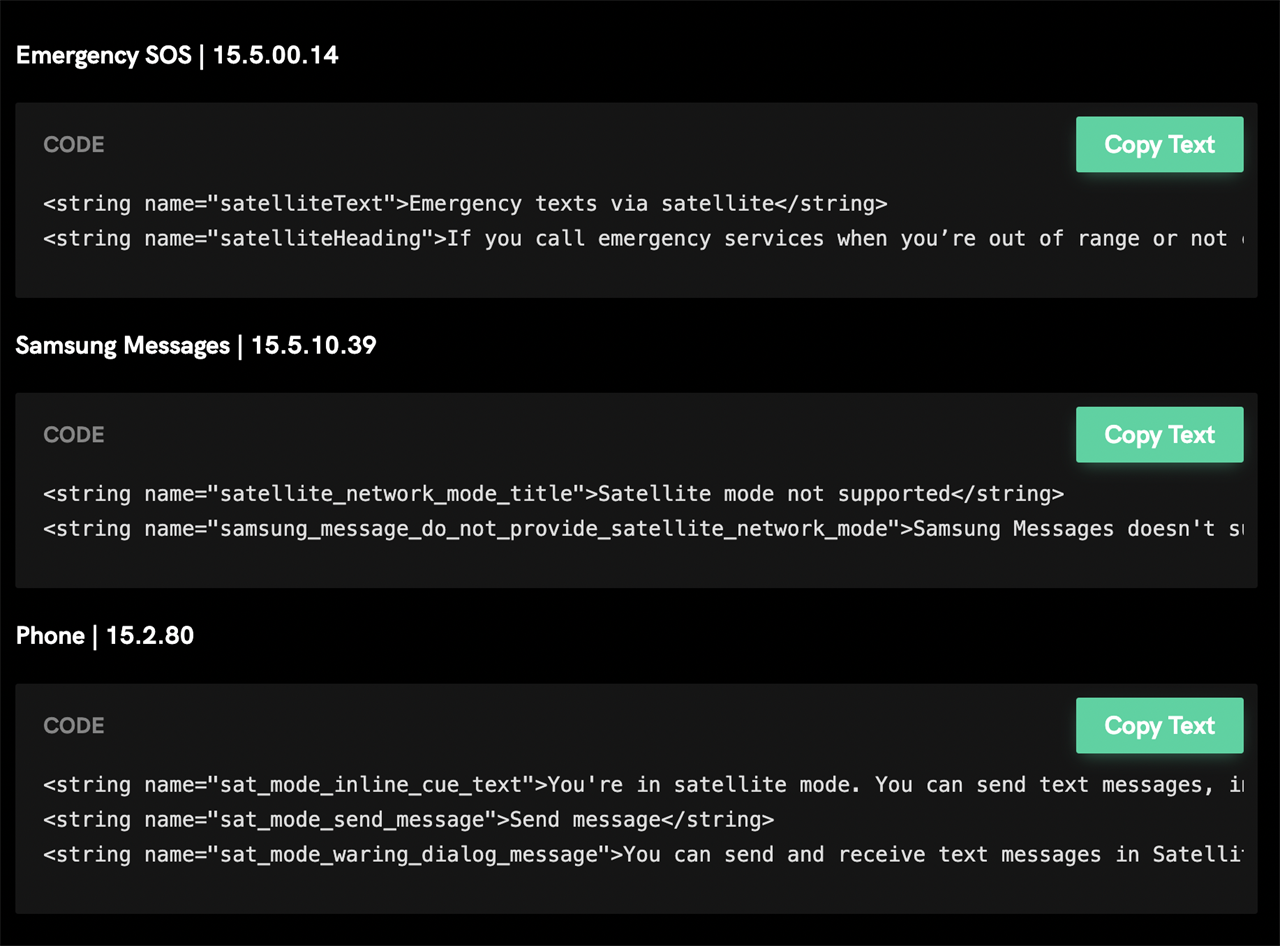This screenshot has height=946, width=1280.
Task: Click the CODE label above the satelliteText string
Action: pyautogui.click(x=74, y=145)
